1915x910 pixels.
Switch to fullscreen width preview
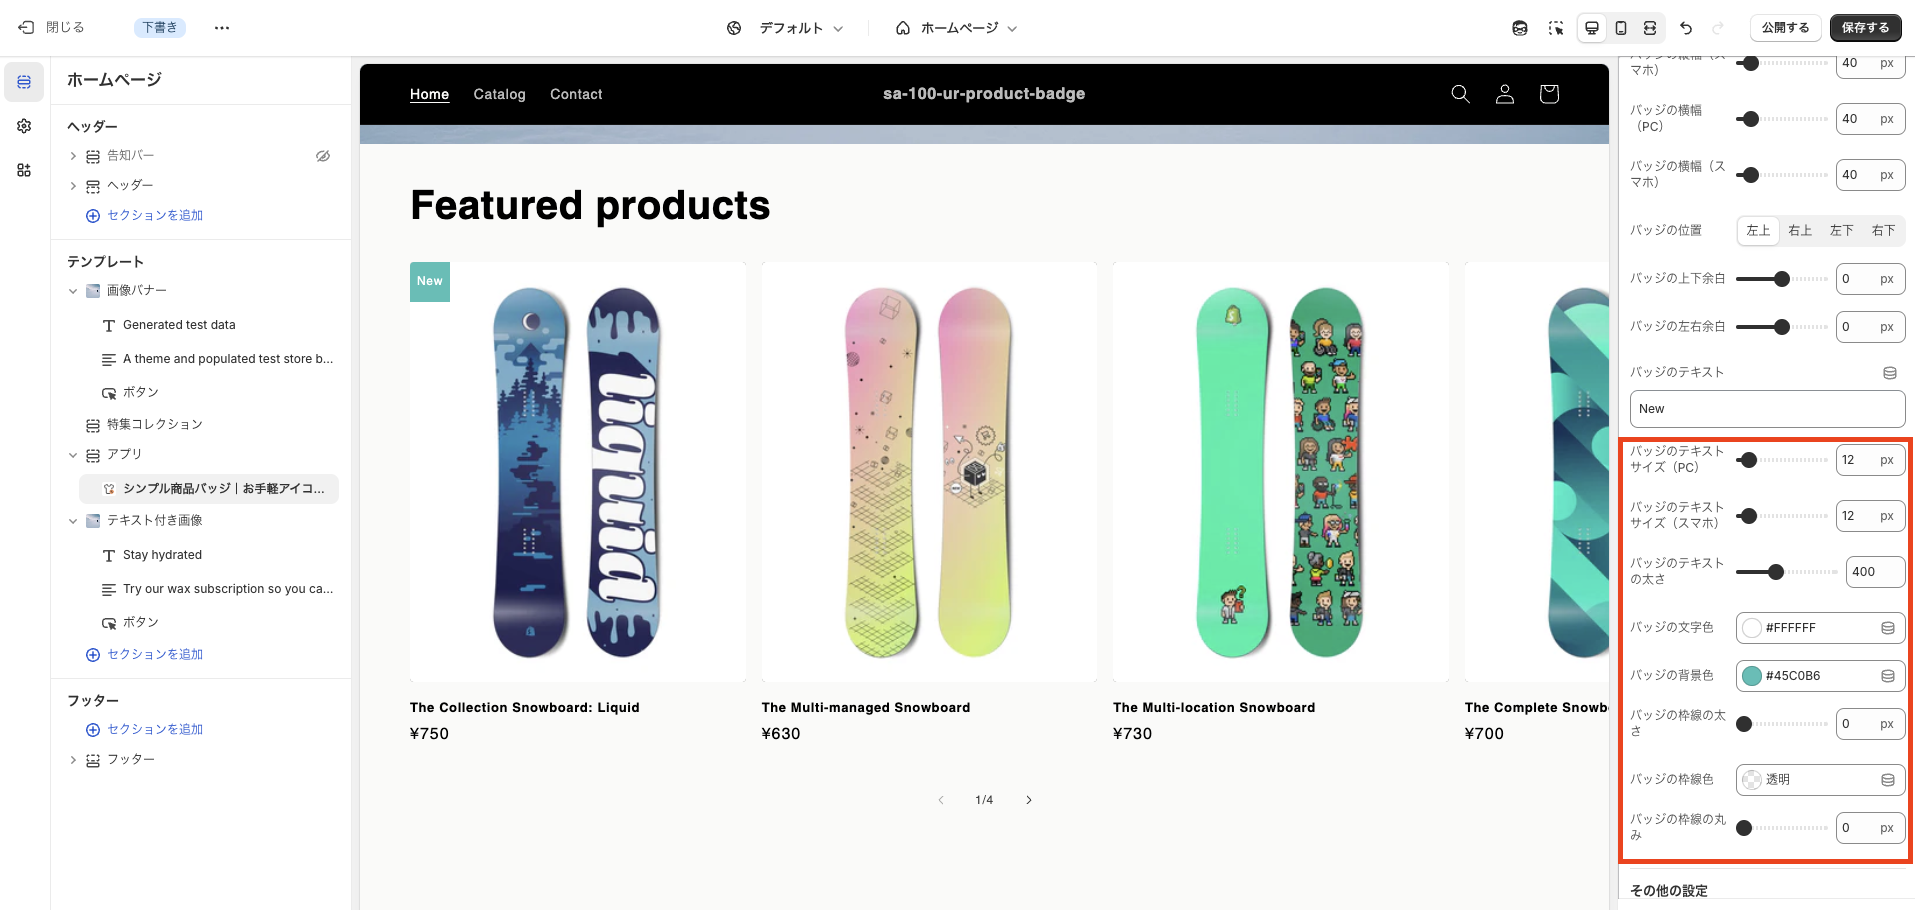[x=1650, y=28]
